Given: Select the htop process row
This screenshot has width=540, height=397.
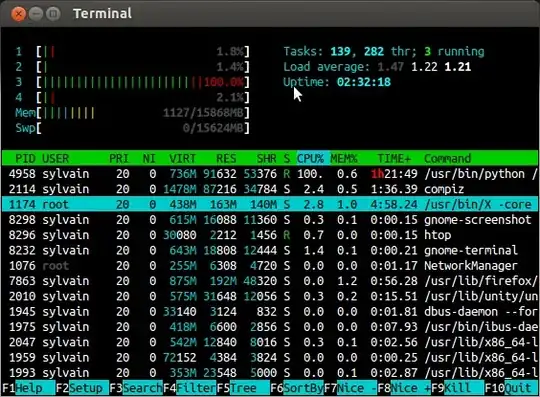Looking at the screenshot, I should coord(270,235).
